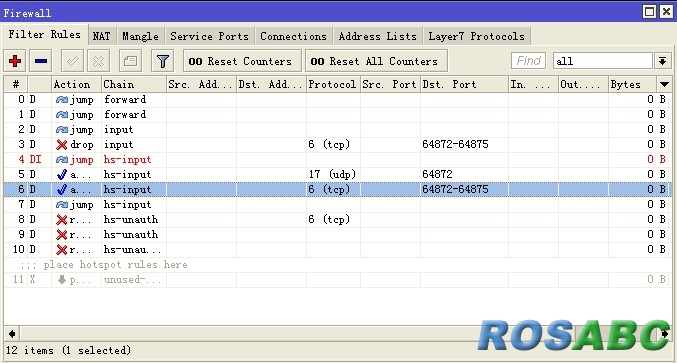Viewport: 677px width, 363px height.
Task: Sort by the Protocol column header
Action: point(333,84)
